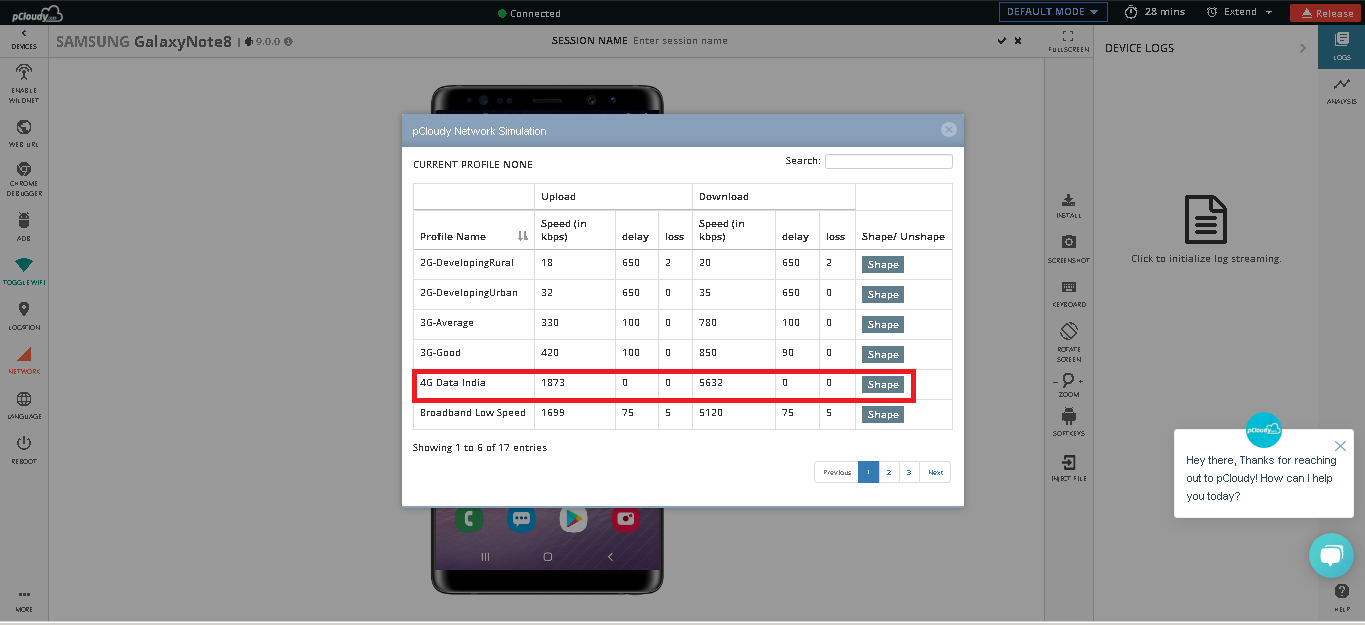The width and height of the screenshot is (1365, 625).
Task: Shape the 4G Data India profile
Action: click(x=883, y=385)
